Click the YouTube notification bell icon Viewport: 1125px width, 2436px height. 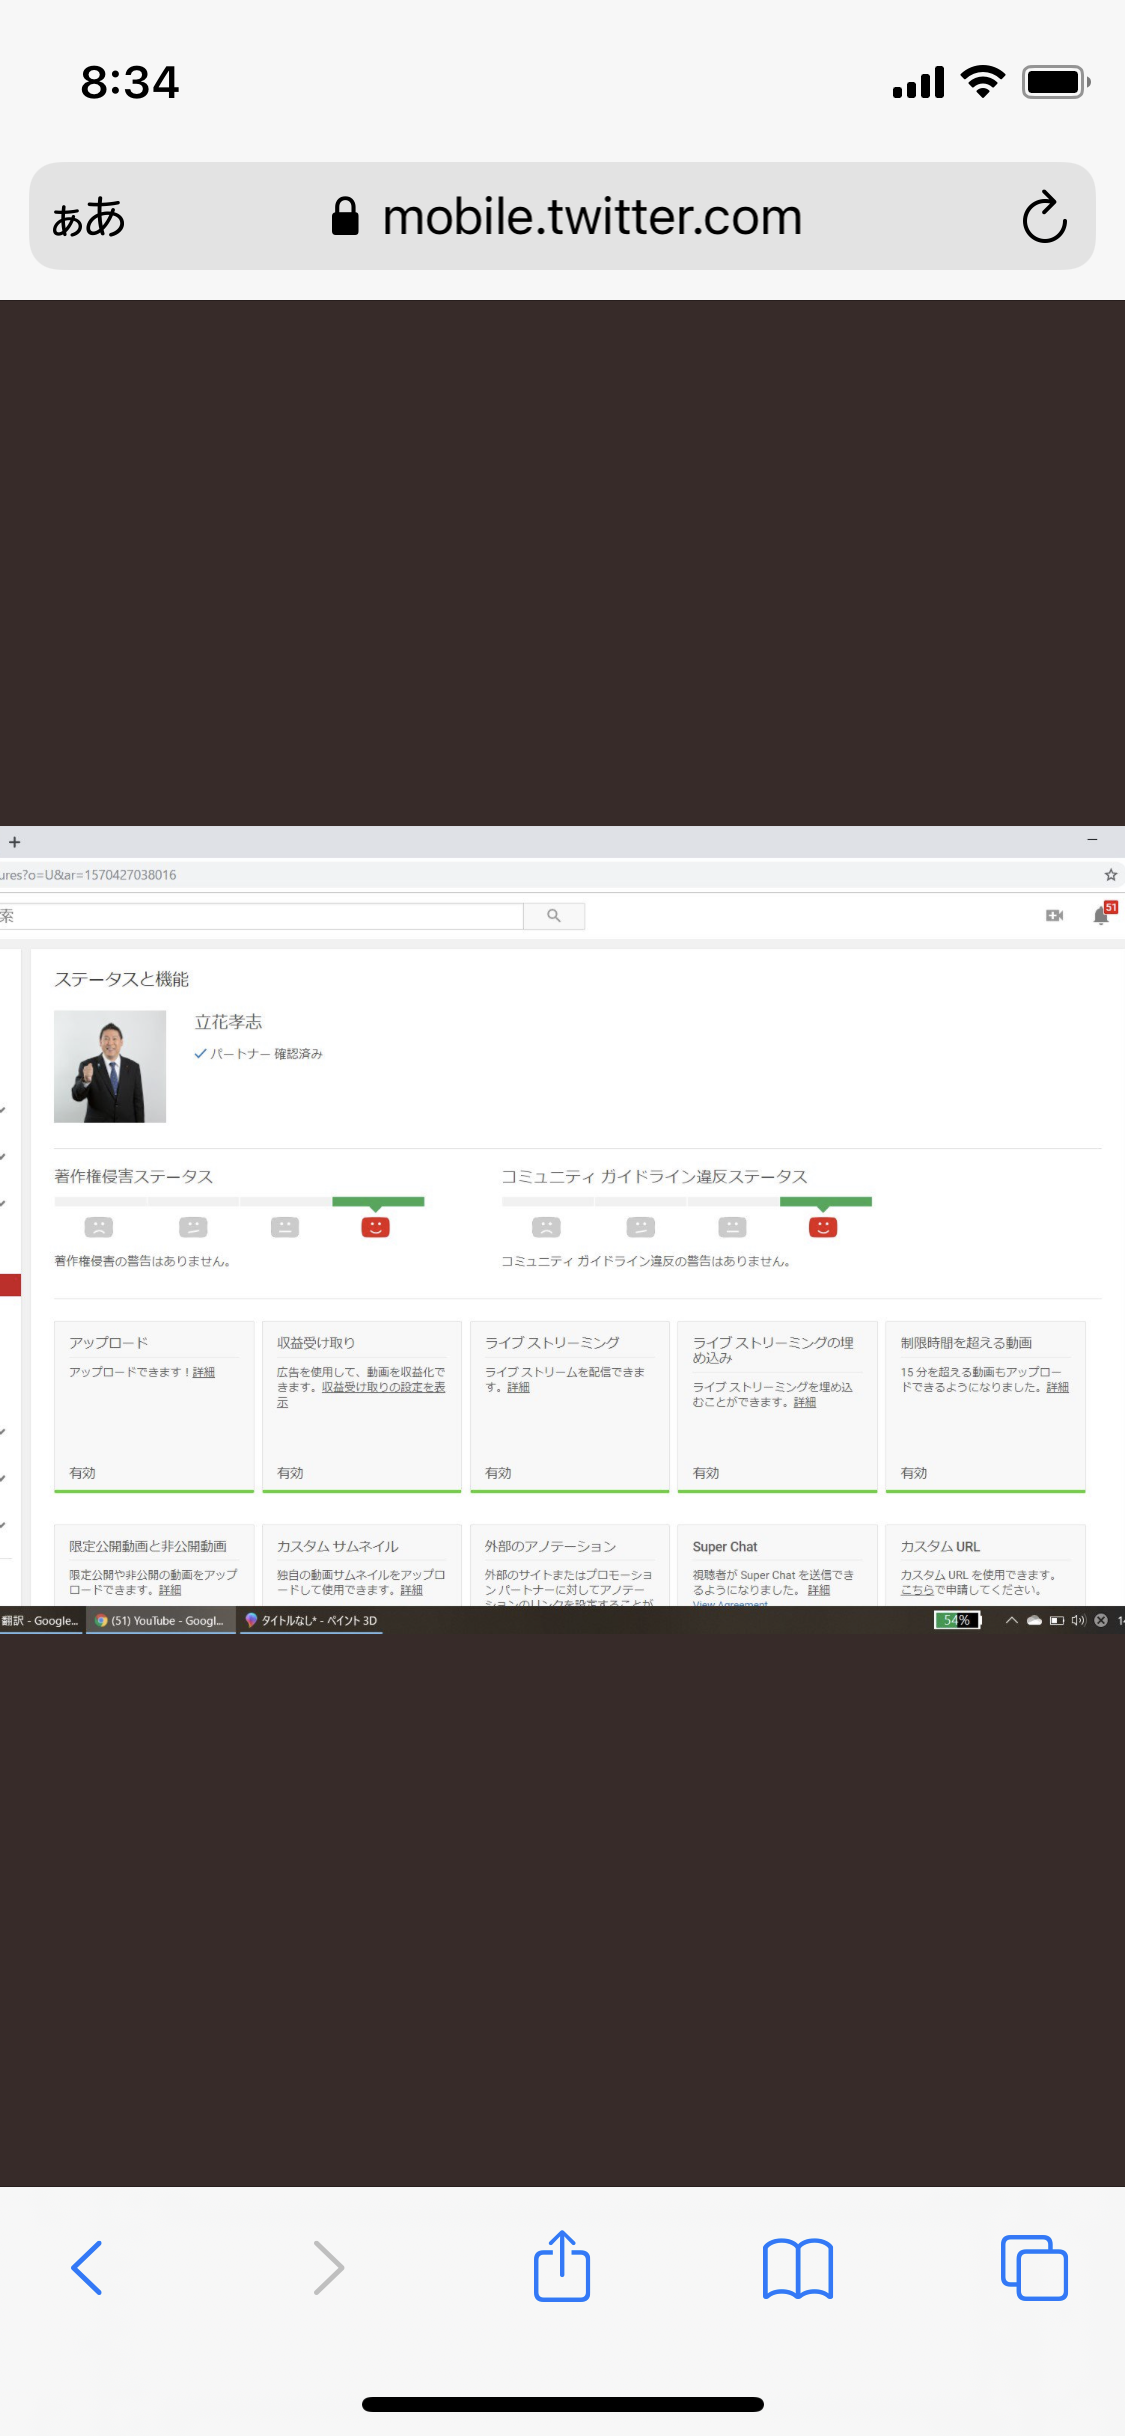(x=1101, y=915)
